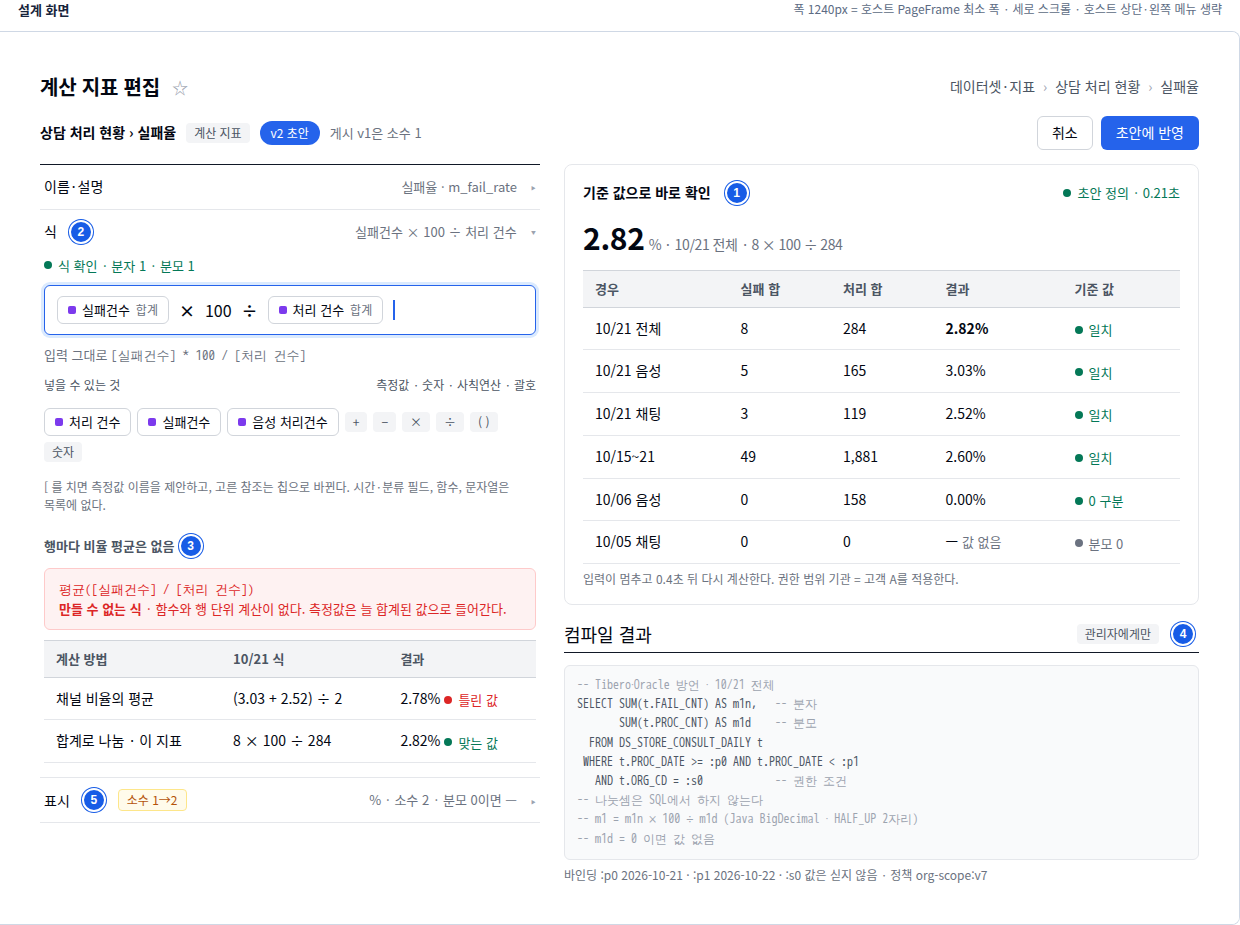This screenshot has width=1240, height=925.
Task: Click the 경우 column header
Action: [607, 289]
